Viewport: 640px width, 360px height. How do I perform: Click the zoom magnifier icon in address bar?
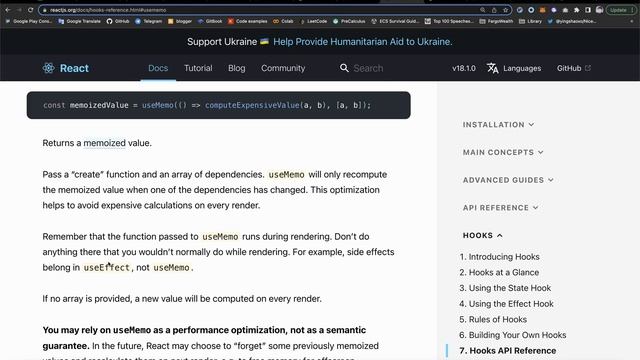coord(482,10)
